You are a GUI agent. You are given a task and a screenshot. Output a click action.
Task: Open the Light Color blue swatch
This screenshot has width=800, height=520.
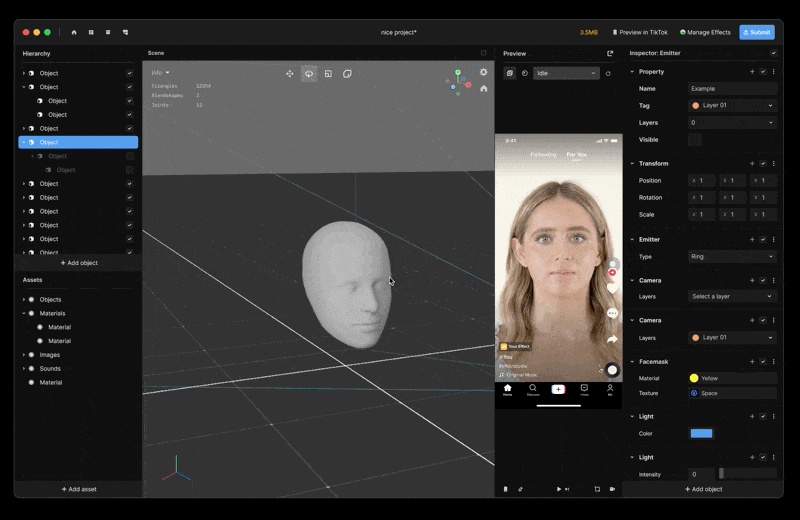click(701, 433)
